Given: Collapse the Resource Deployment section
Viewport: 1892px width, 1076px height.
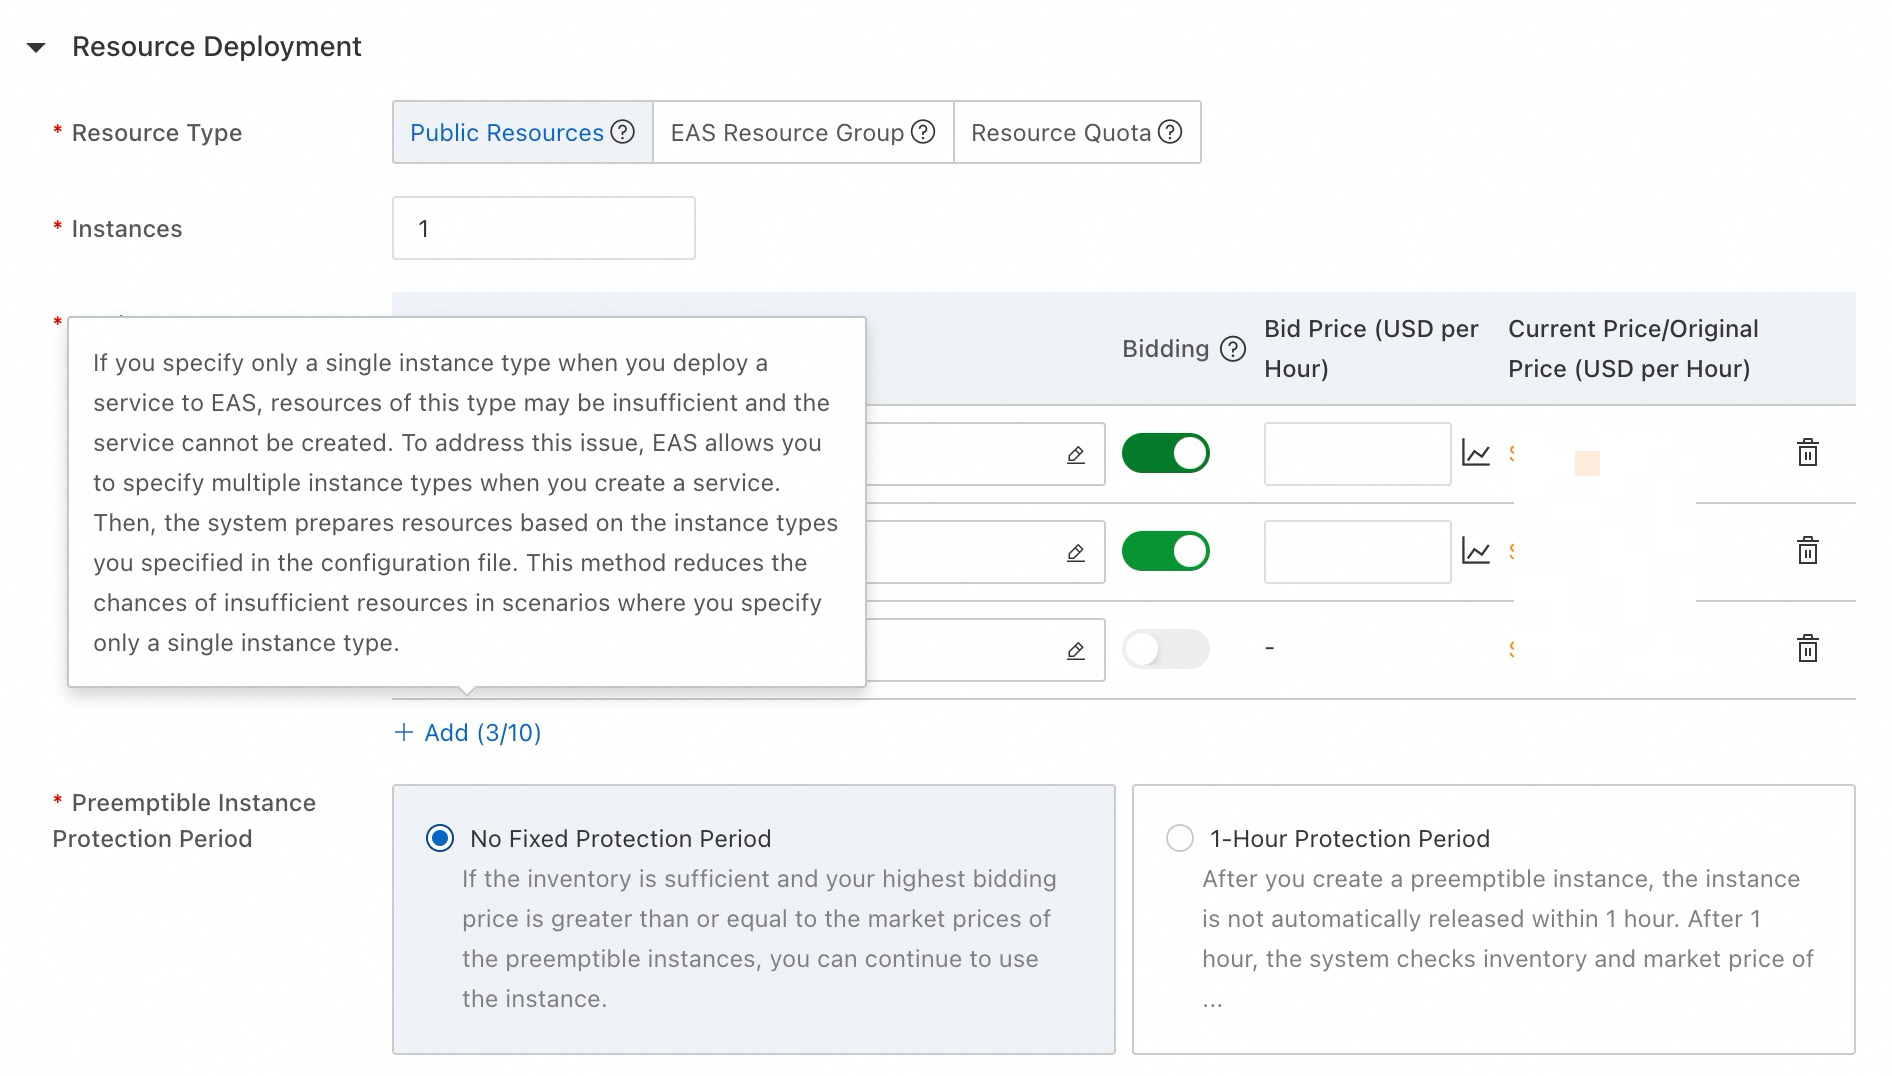Looking at the screenshot, I should click(37, 47).
